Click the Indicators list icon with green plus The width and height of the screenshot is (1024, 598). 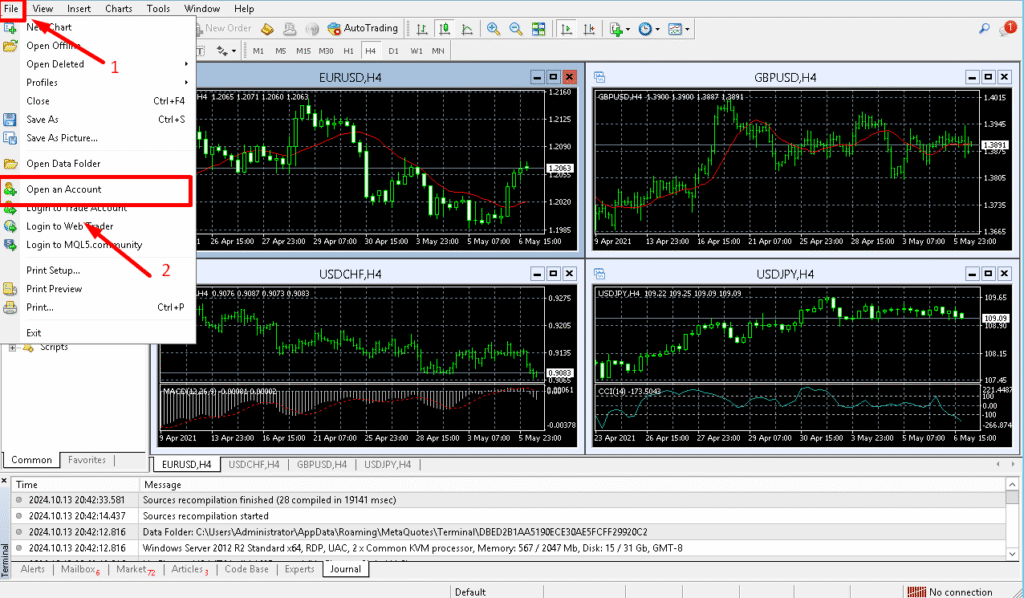click(x=615, y=29)
